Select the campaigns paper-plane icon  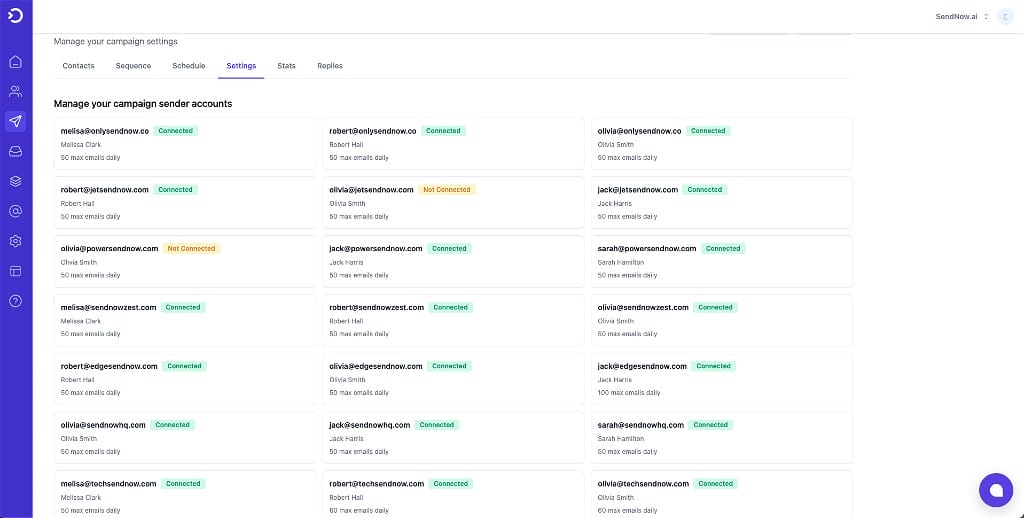(16, 121)
